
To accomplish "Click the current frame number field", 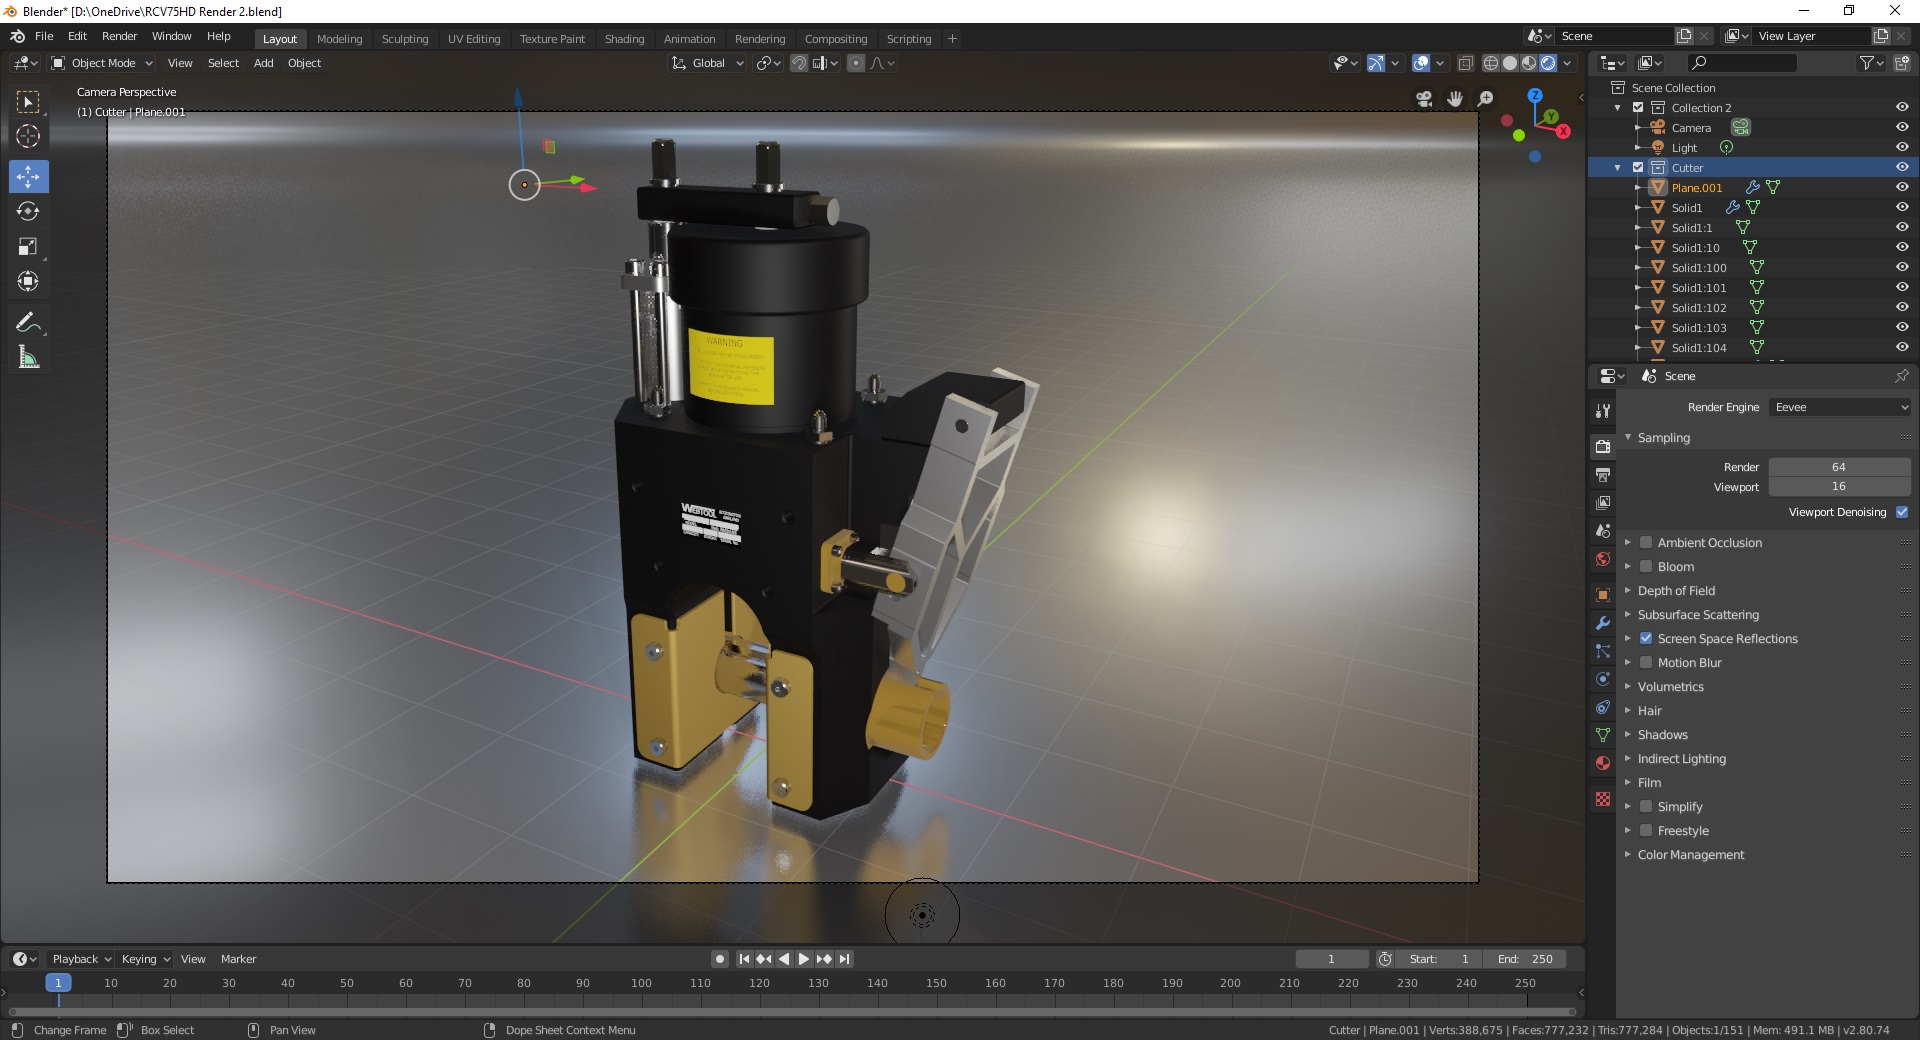I will [1331, 958].
